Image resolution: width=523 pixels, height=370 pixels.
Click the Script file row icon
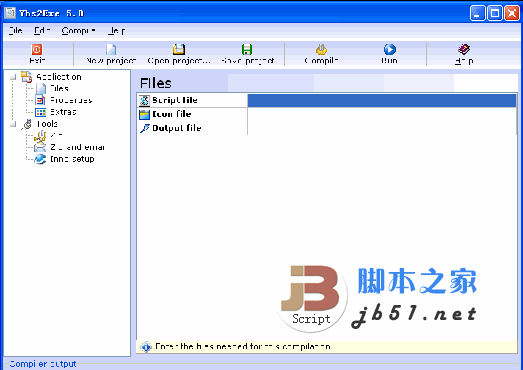pos(144,100)
